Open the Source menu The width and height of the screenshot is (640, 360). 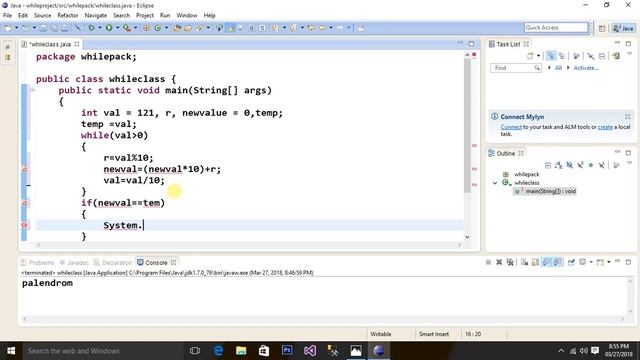point(42,15)
